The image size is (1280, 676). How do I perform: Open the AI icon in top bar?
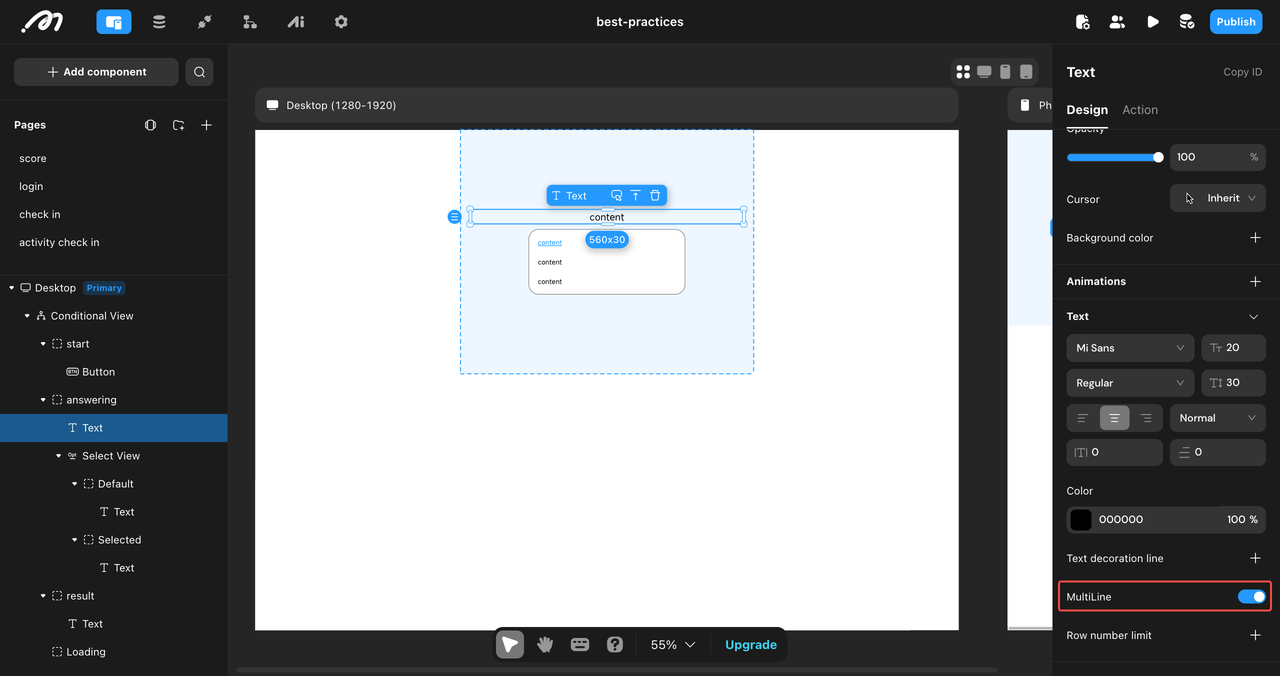point(296,21)
